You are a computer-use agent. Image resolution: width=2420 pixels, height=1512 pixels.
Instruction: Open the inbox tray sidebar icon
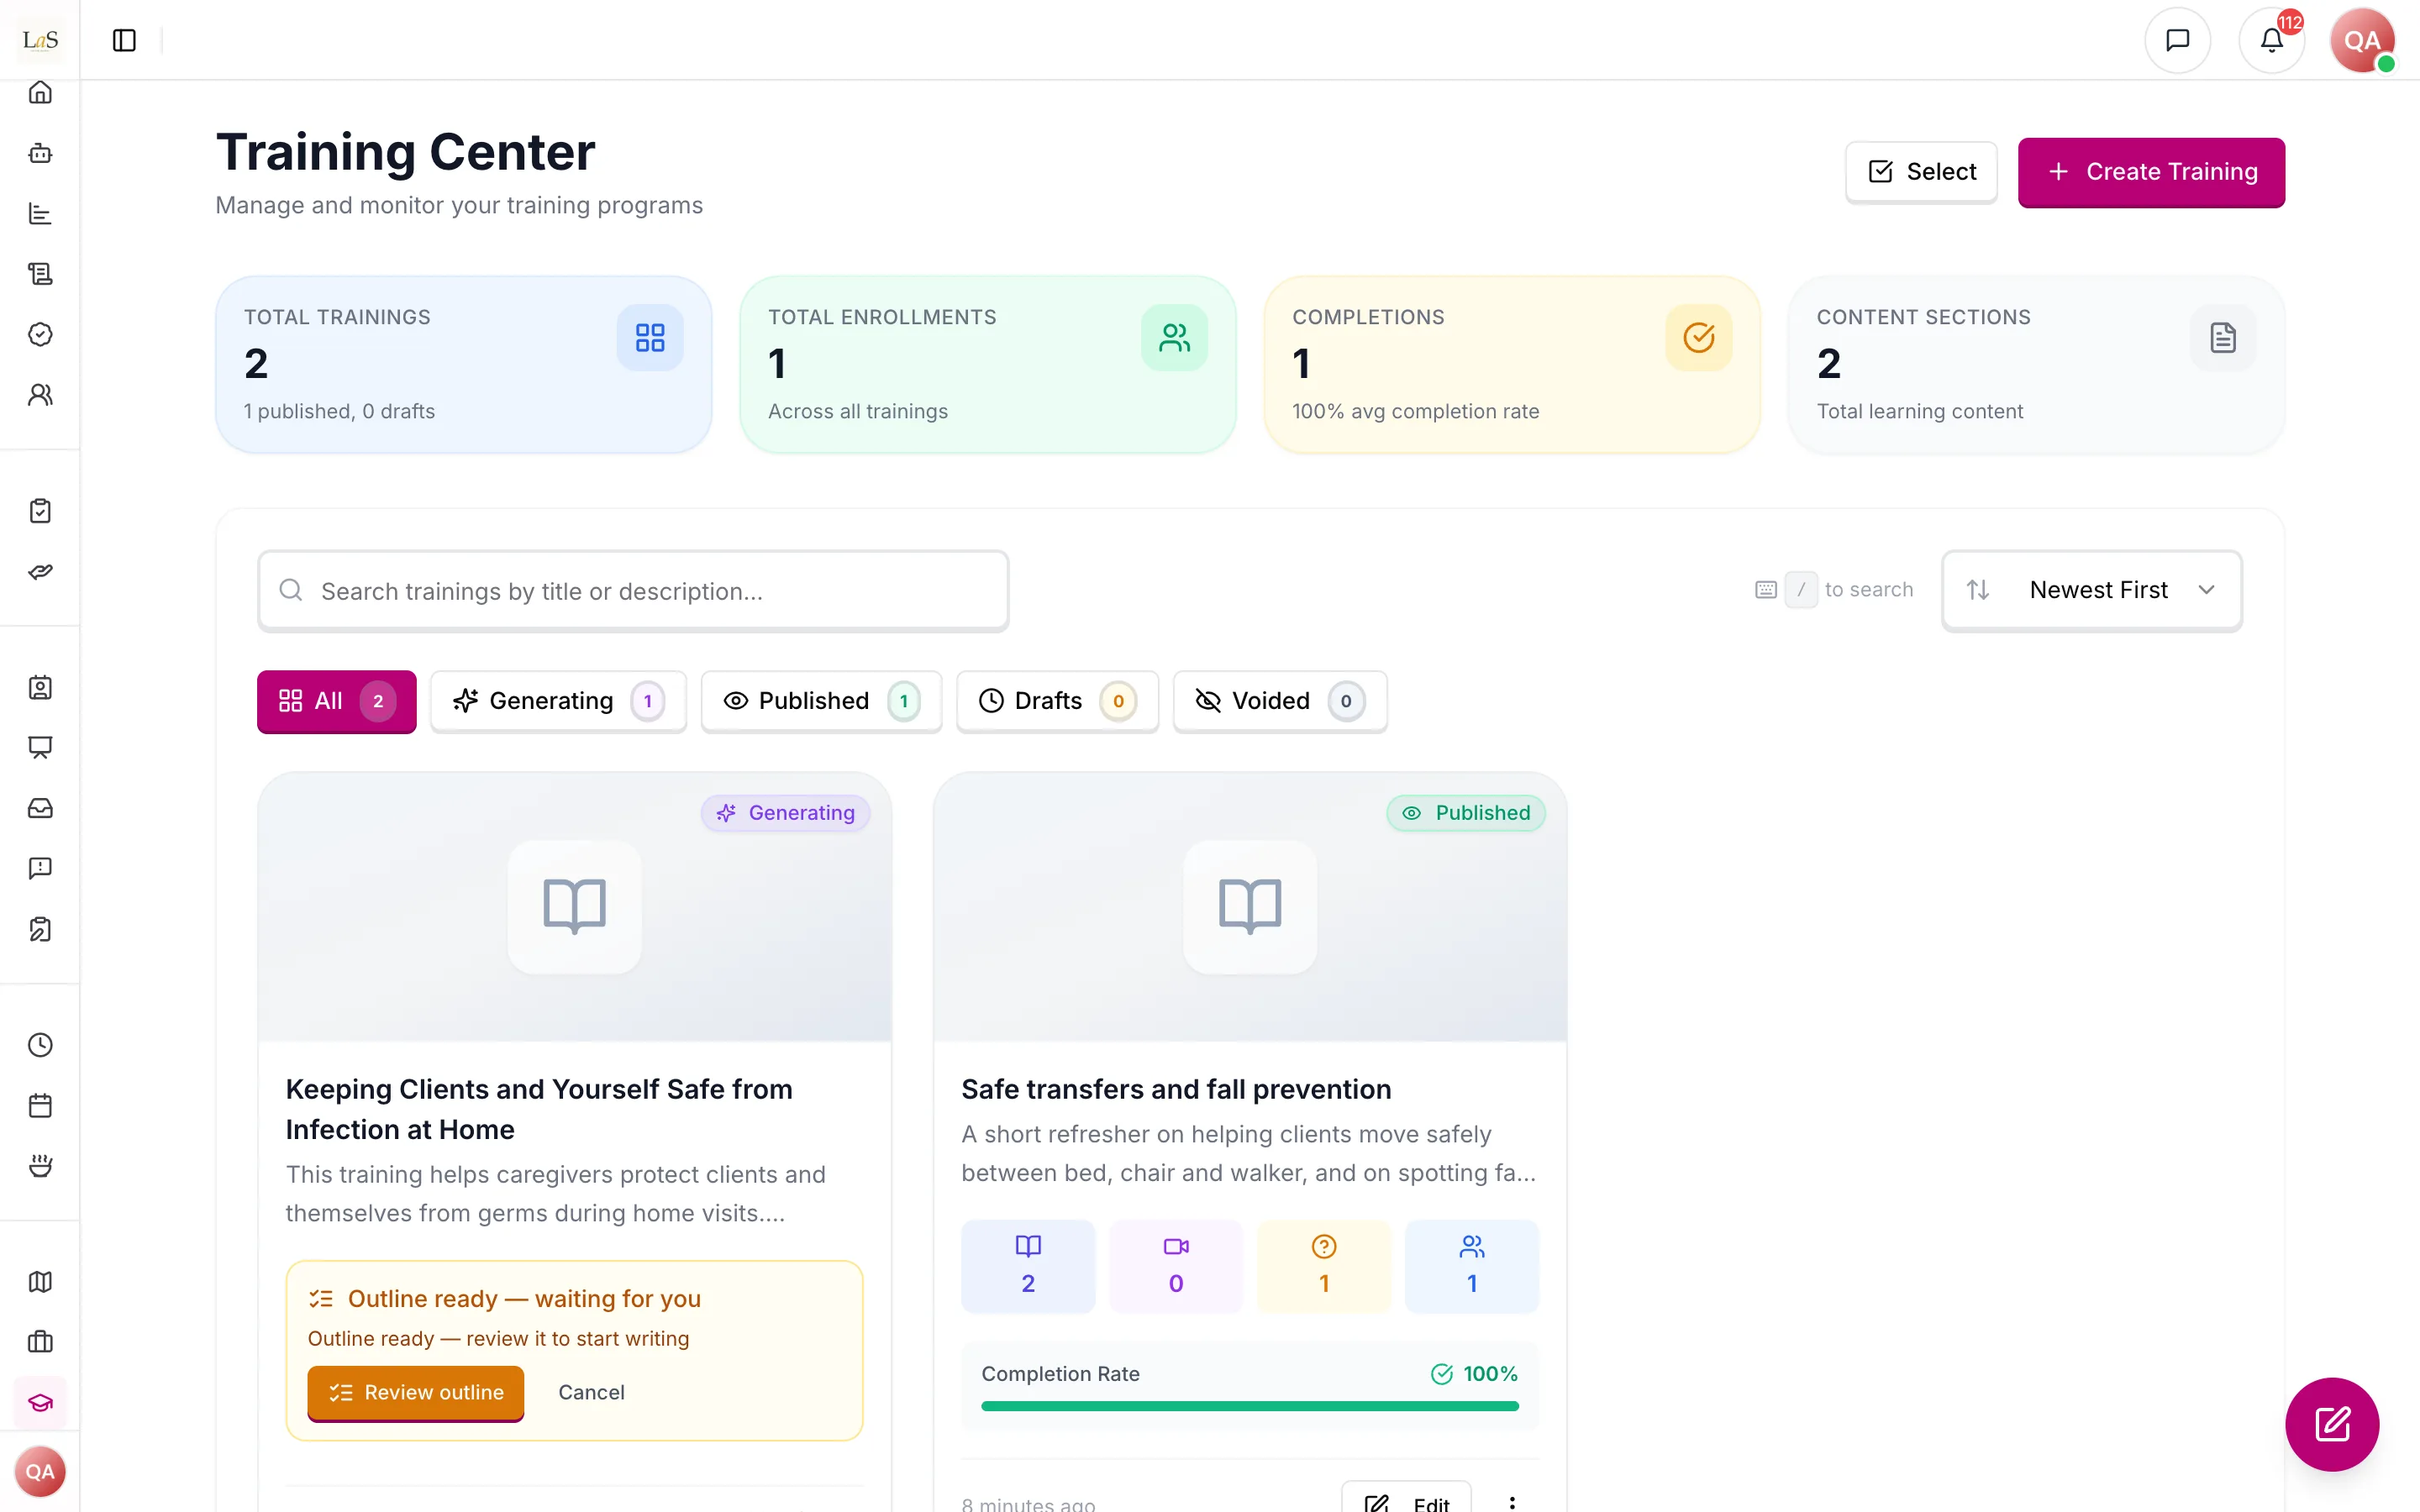[x=40, y=808]
